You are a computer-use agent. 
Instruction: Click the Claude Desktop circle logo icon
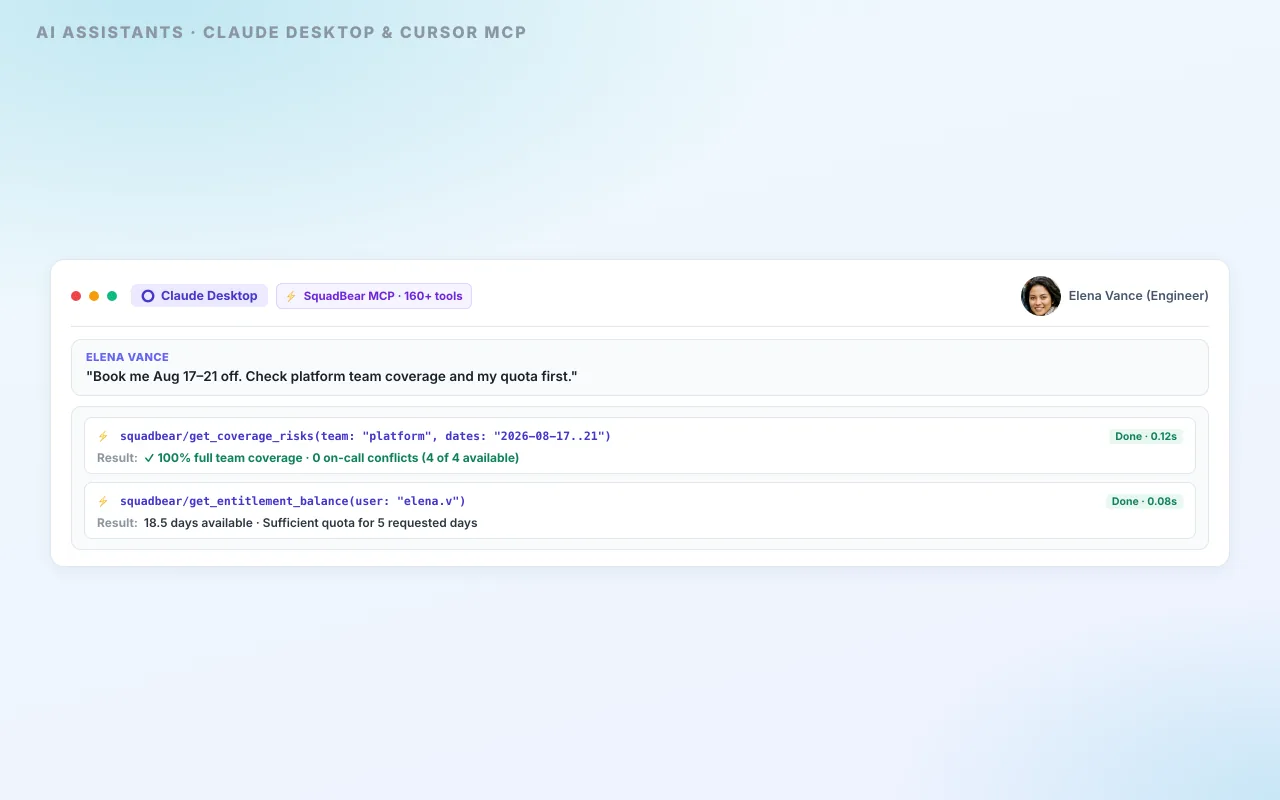148,296
